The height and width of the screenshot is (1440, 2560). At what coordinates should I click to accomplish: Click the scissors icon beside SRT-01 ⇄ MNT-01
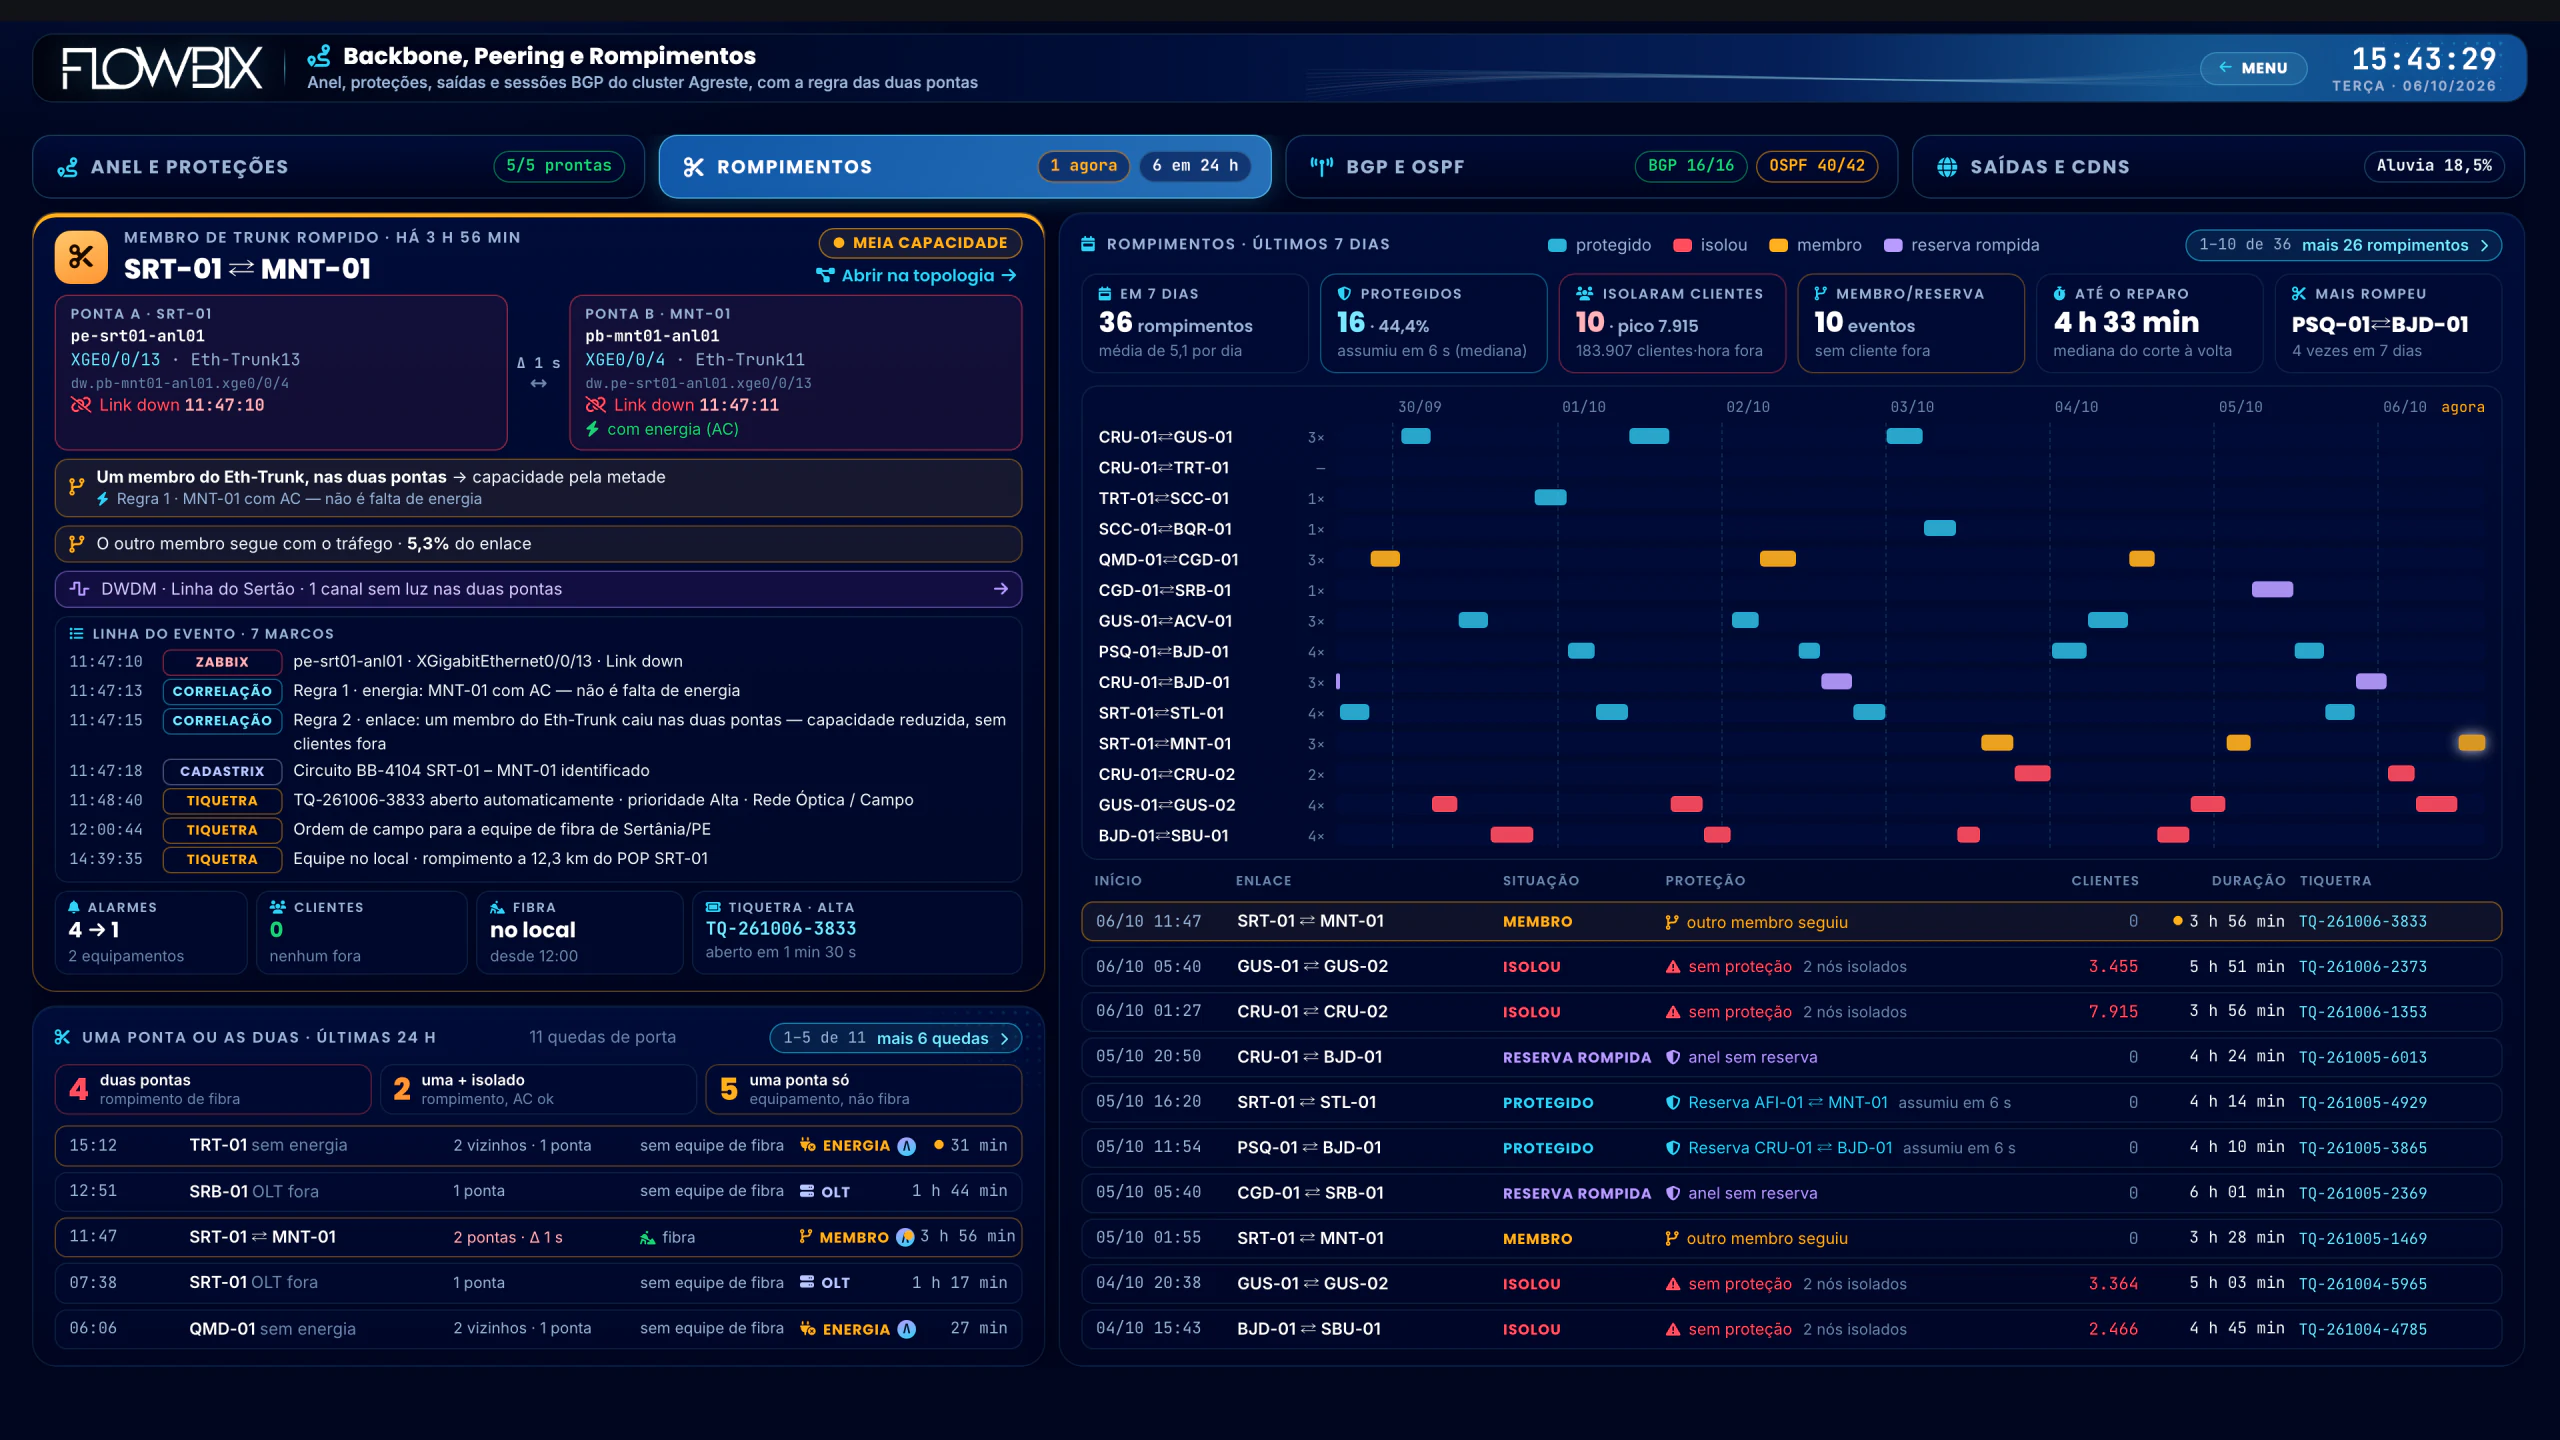81,256
